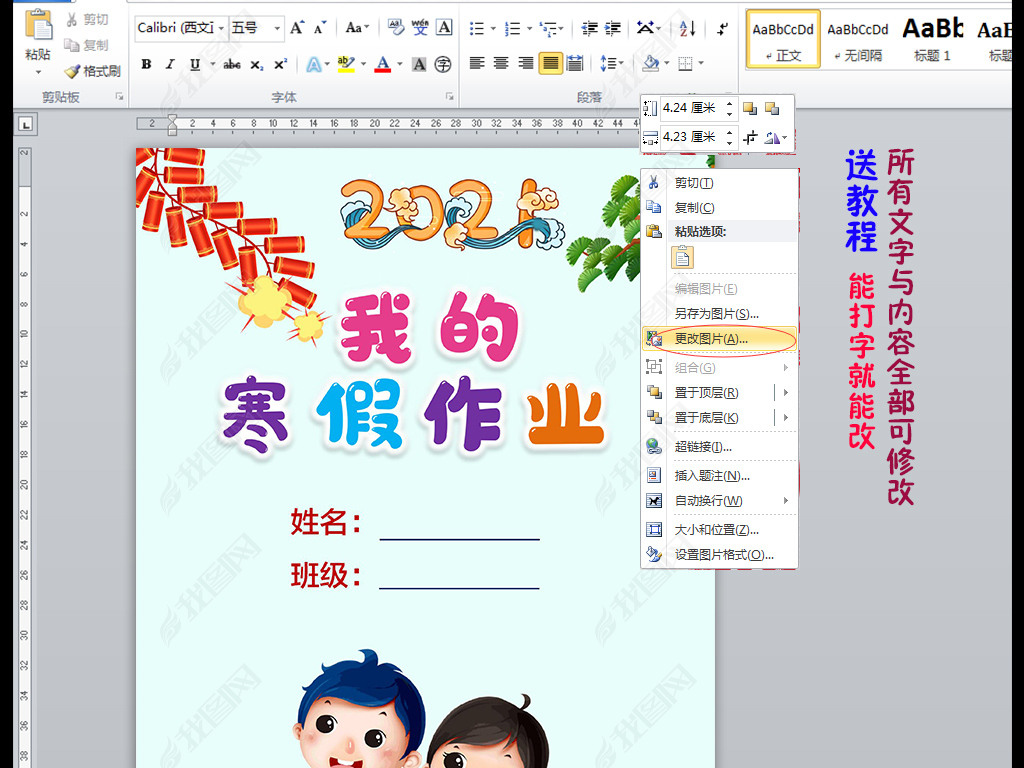This screenshot has height=768, width=1024.
Task: Click the Character Border icon
Action: click(444, 27)
